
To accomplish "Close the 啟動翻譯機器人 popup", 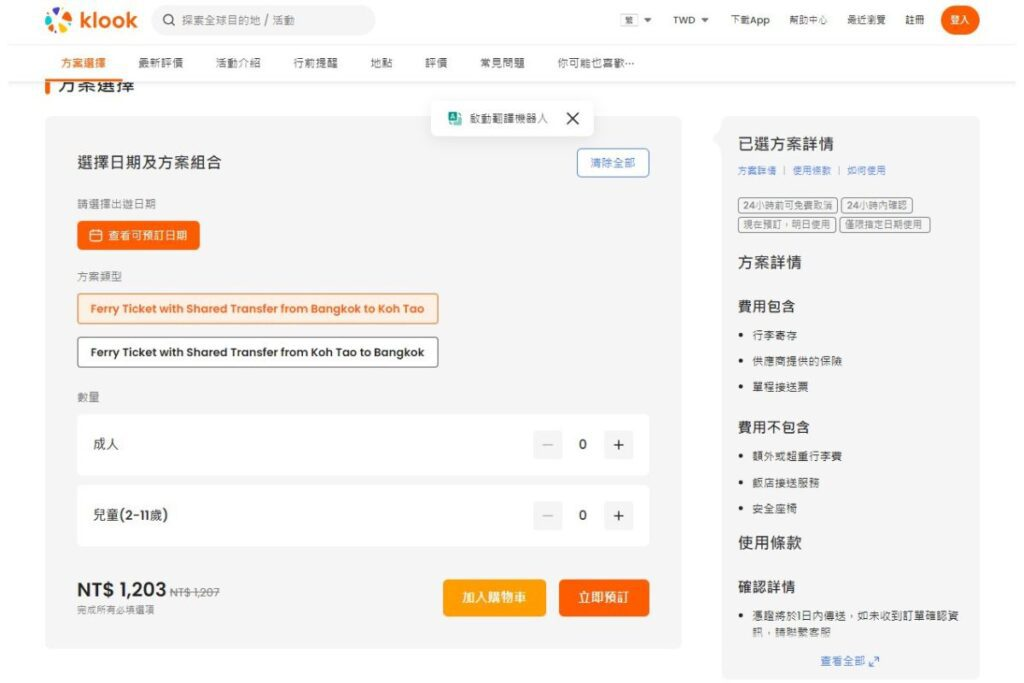I will pyautogui.click(x=573, y=118).
